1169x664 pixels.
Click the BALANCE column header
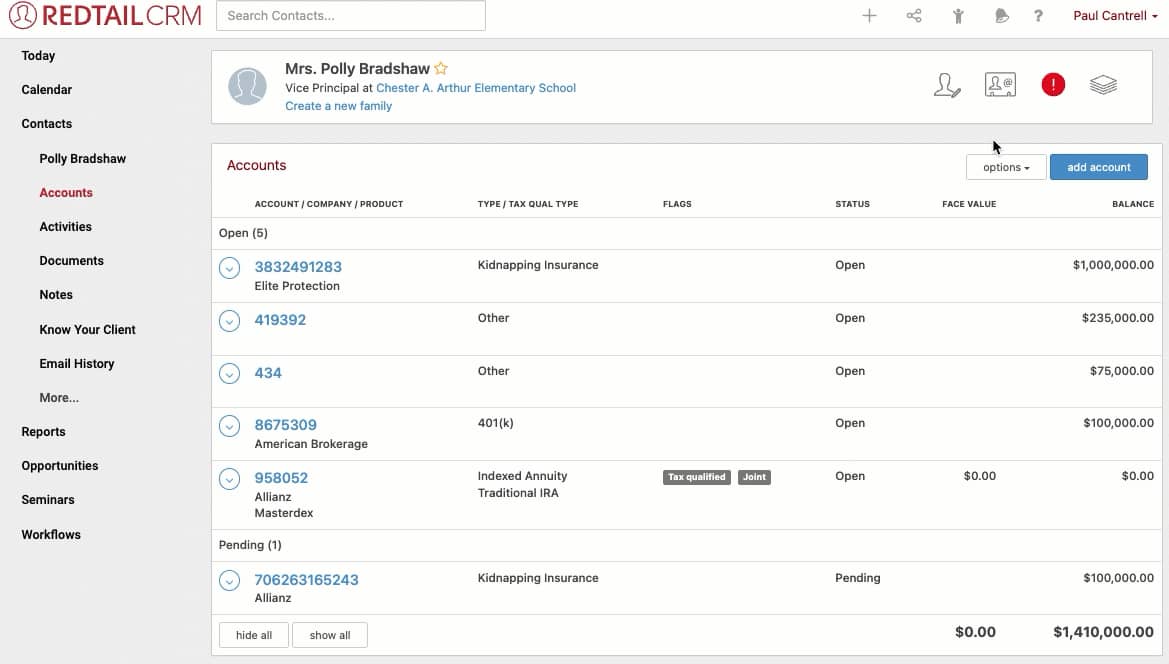click(x=1132, y=204)
